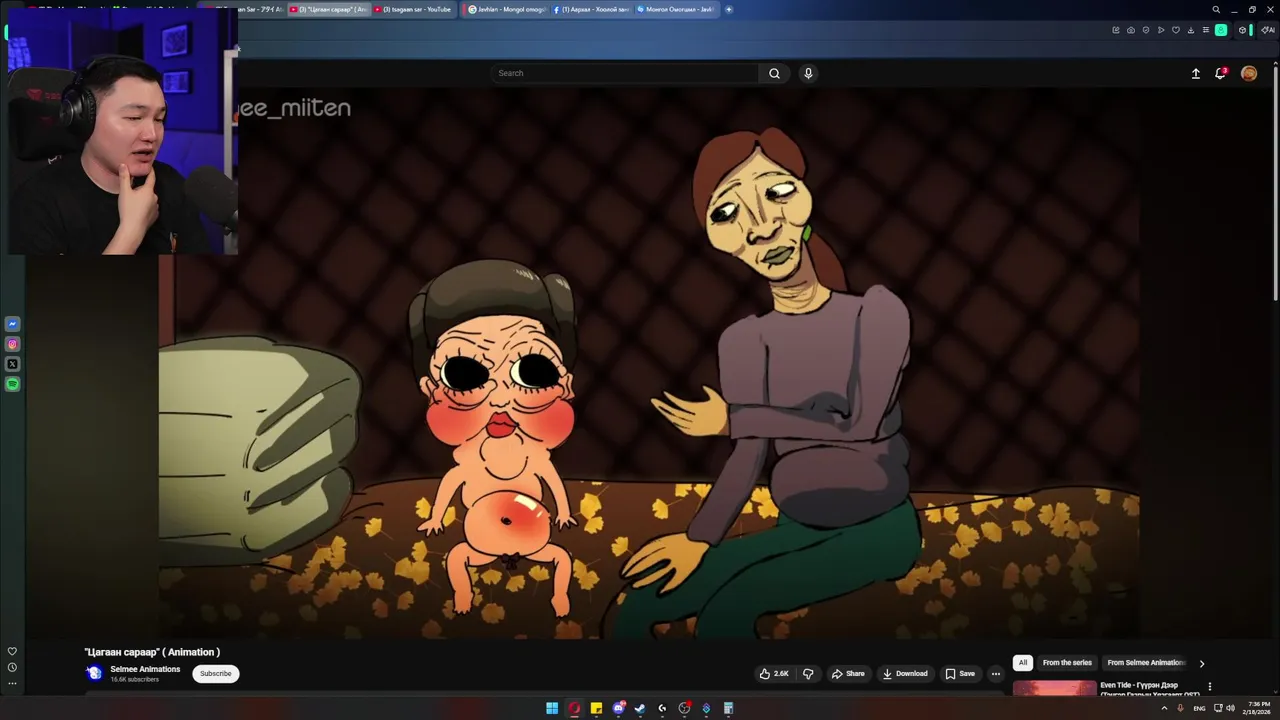1280x720 pixels.
Task: Open Instagram in the browser sidebar
Action: click(x=13, y=344)
